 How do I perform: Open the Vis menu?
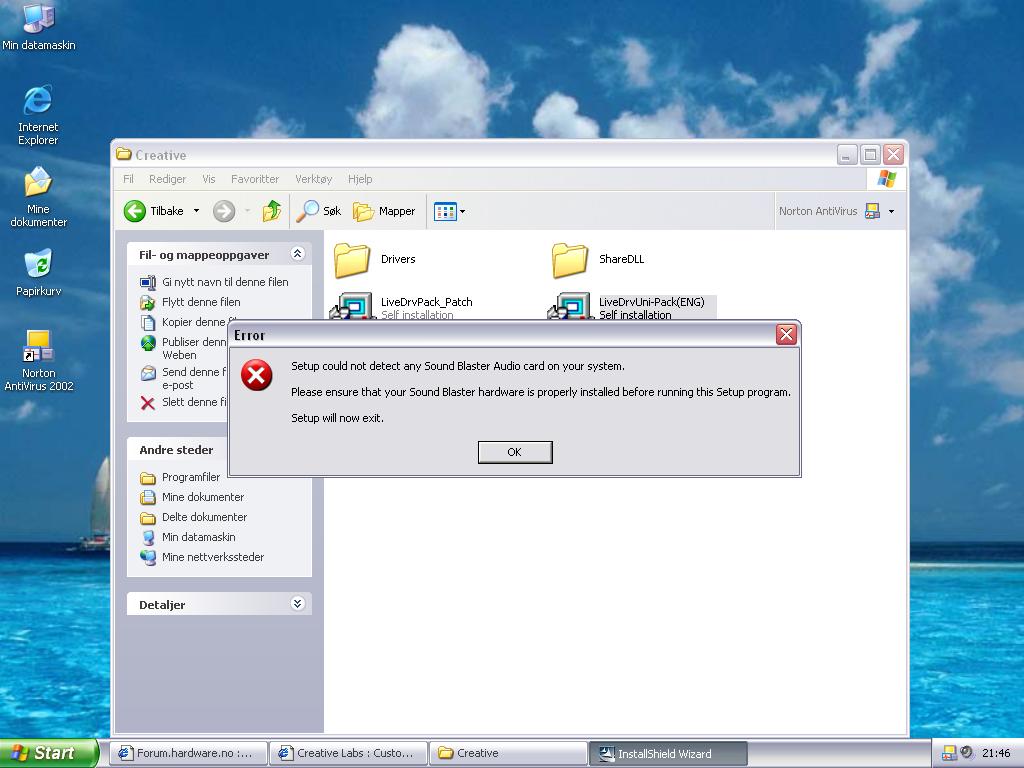pos(208,179)
